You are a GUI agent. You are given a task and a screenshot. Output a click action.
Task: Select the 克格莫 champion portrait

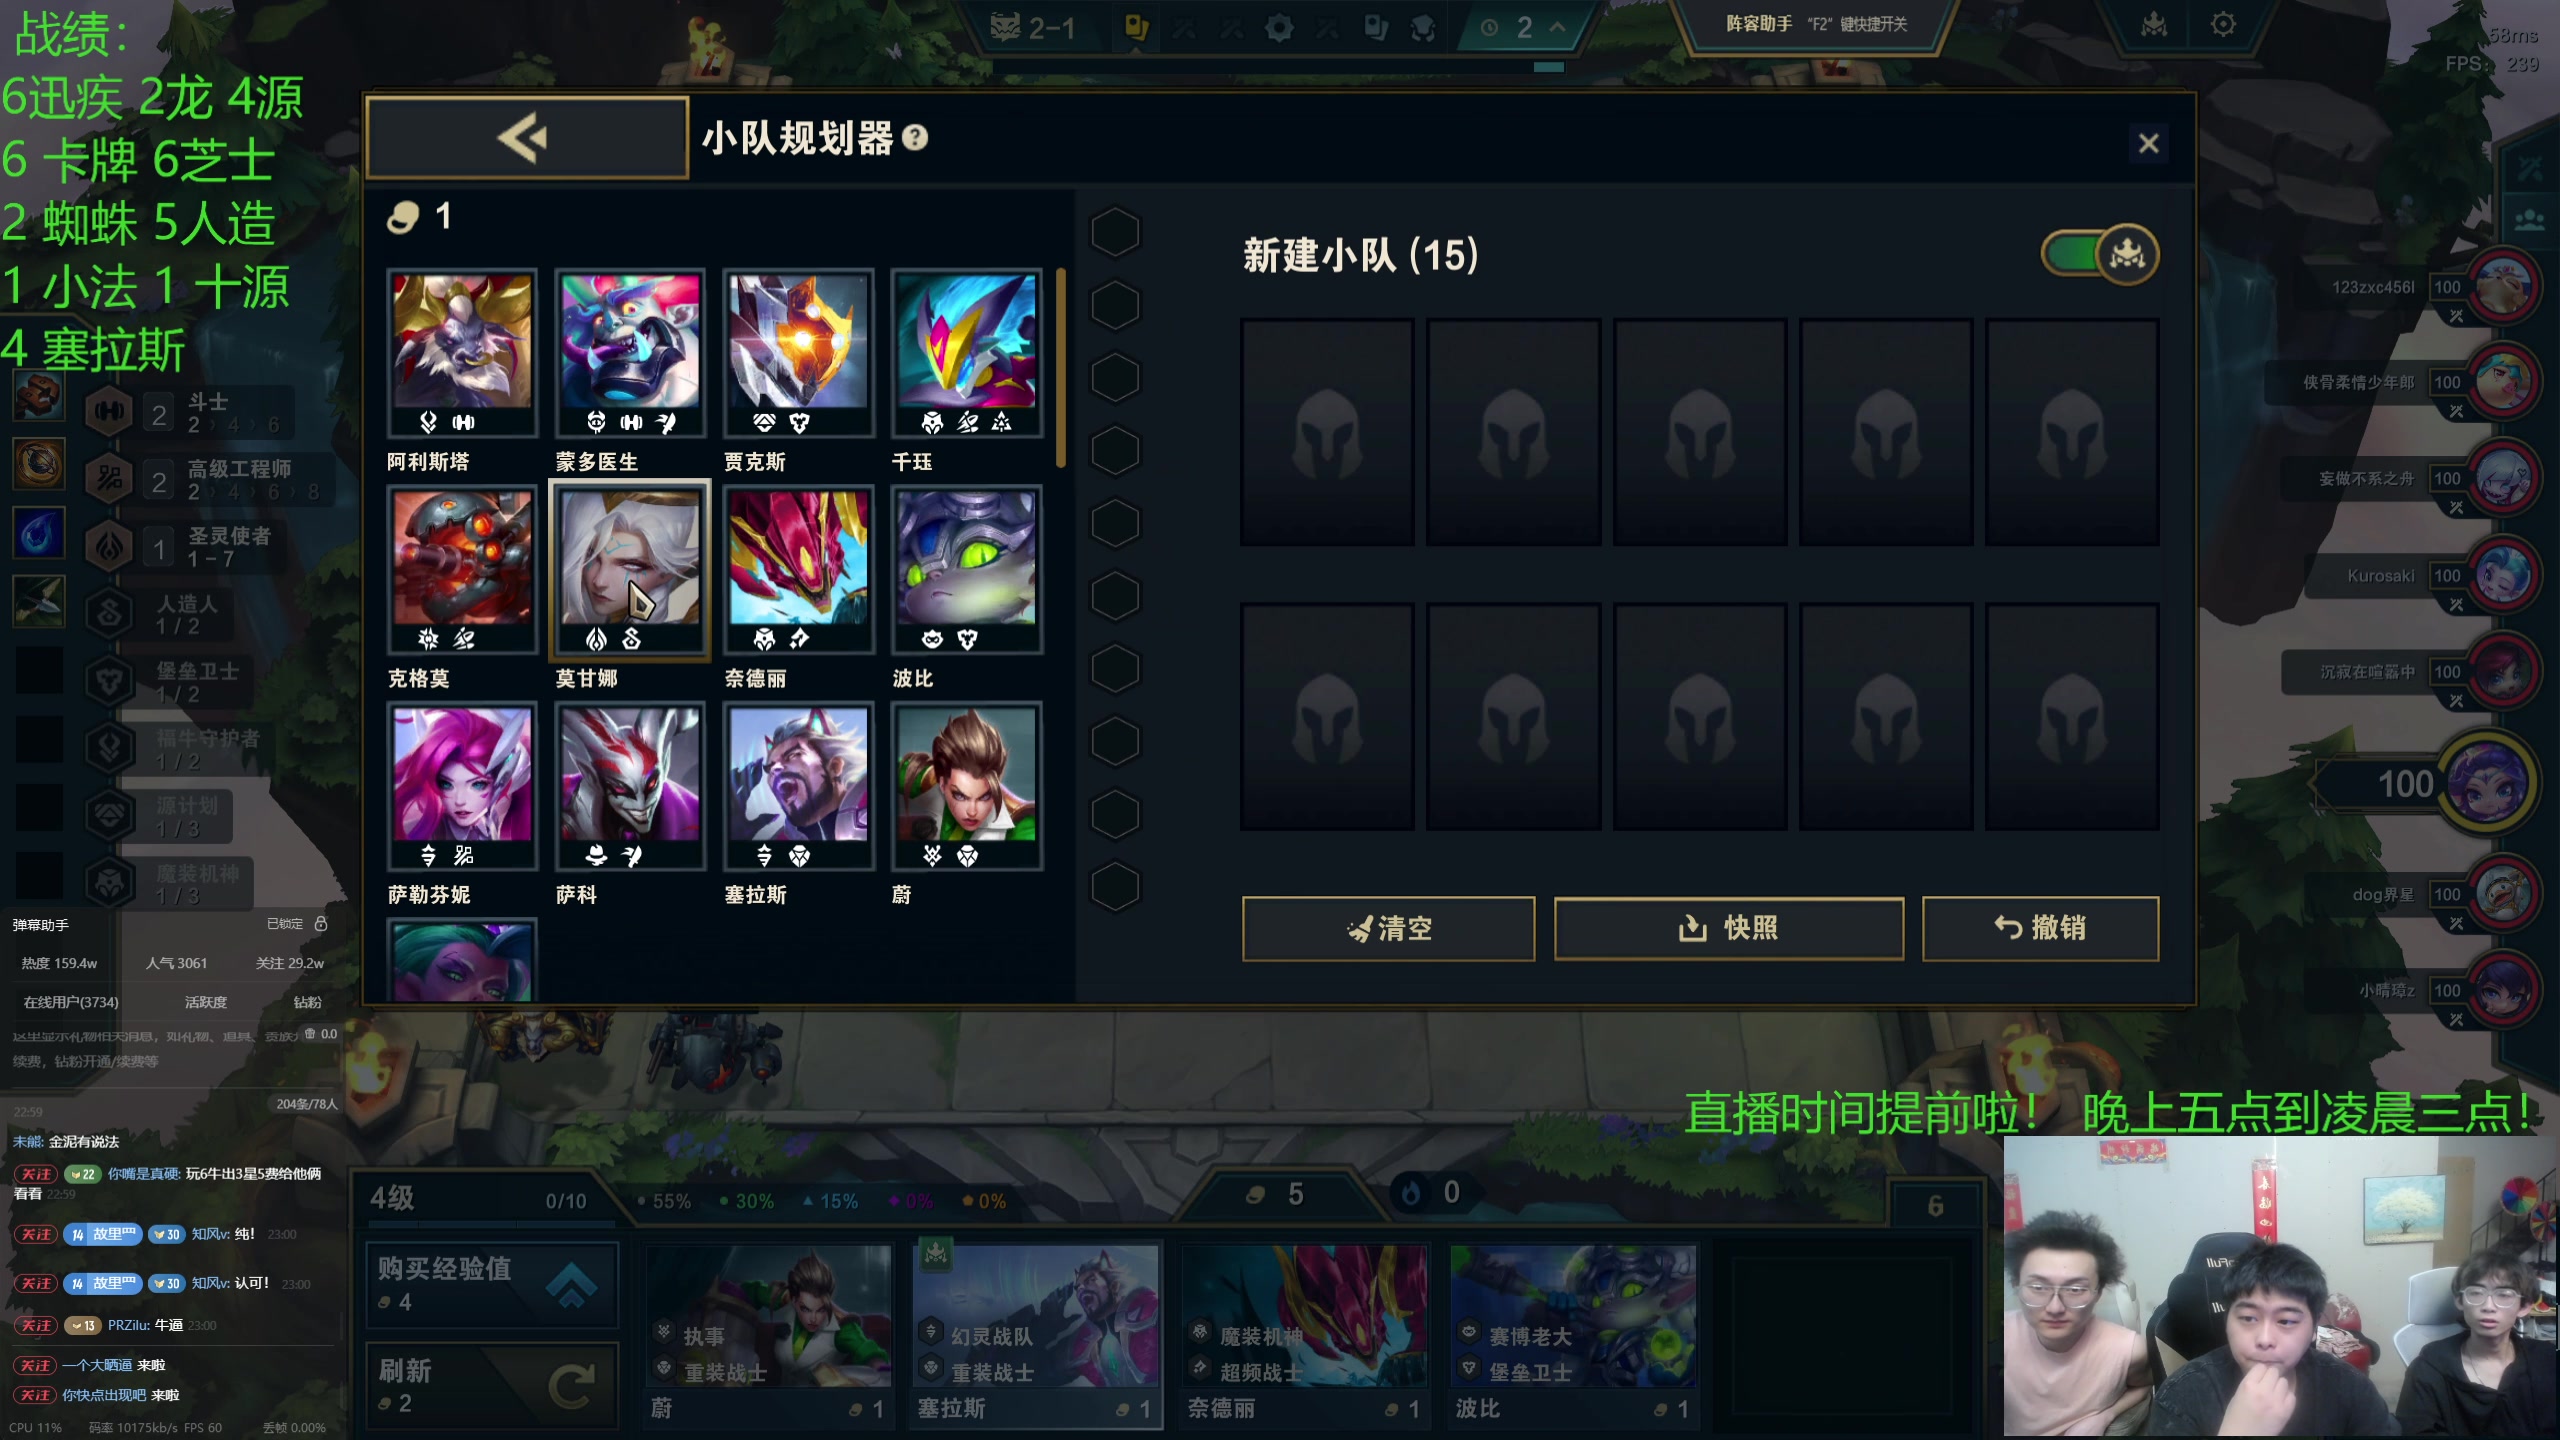pyautogui.click(x=462, y=569)
